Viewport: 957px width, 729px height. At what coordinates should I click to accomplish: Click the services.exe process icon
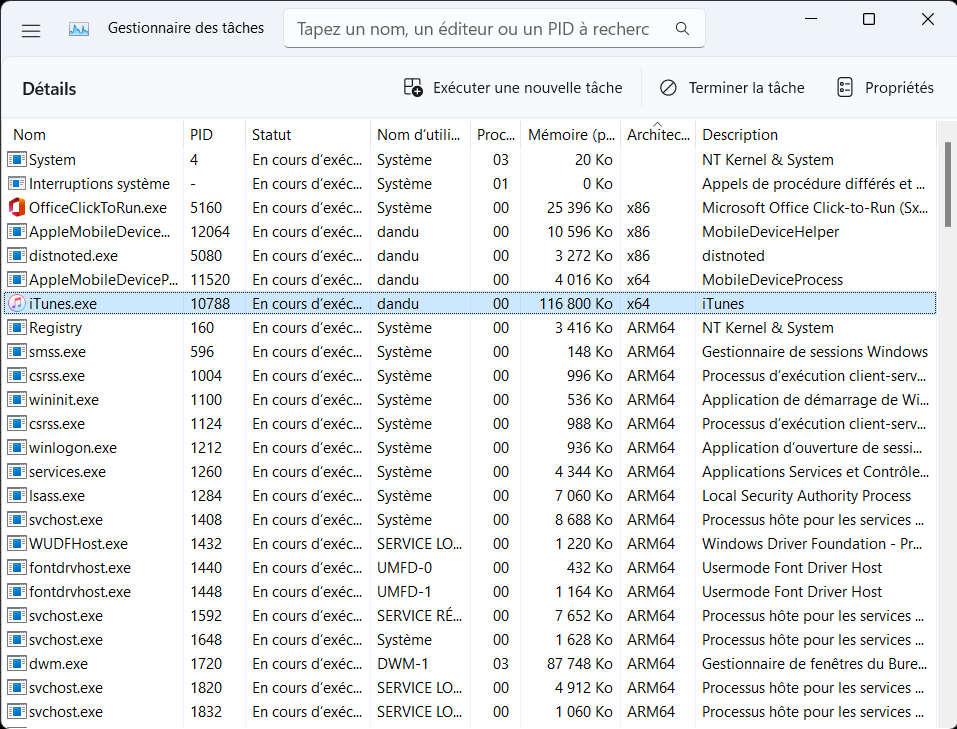point(16,472)
